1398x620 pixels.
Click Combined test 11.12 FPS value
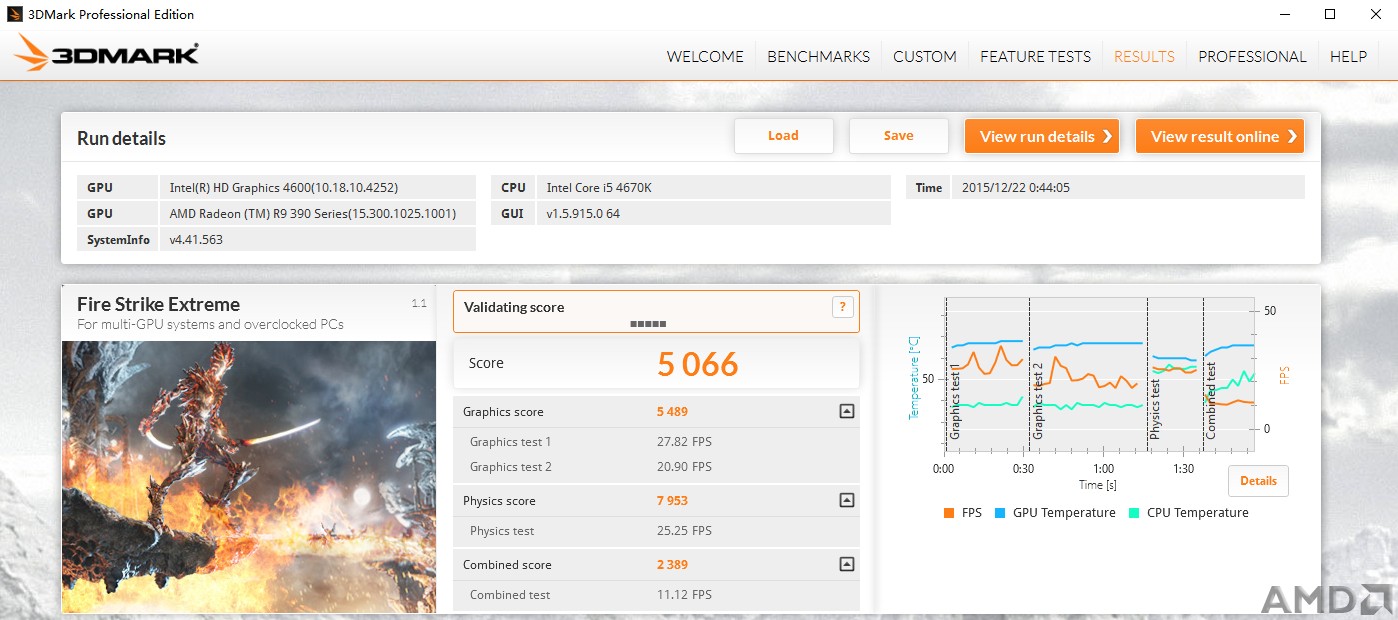point(684,595)
